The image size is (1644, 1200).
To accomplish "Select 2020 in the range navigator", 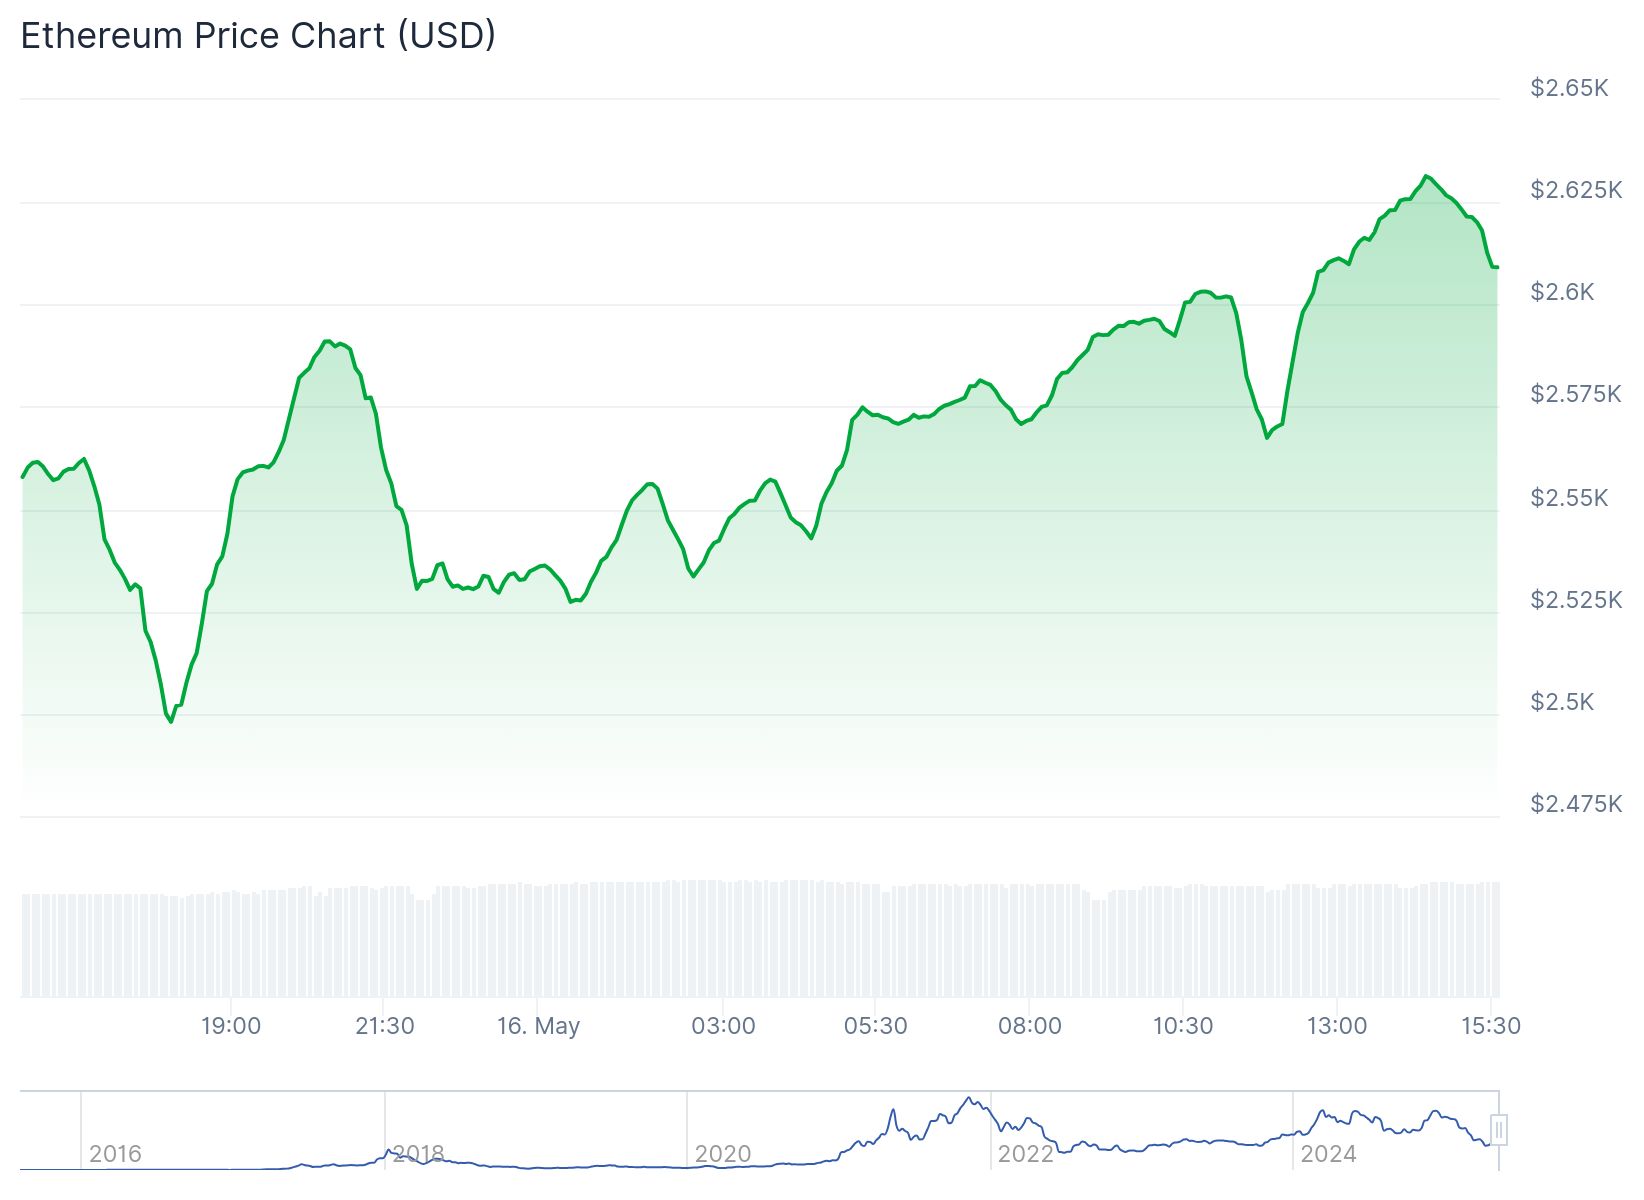I will click(723, 1154).
